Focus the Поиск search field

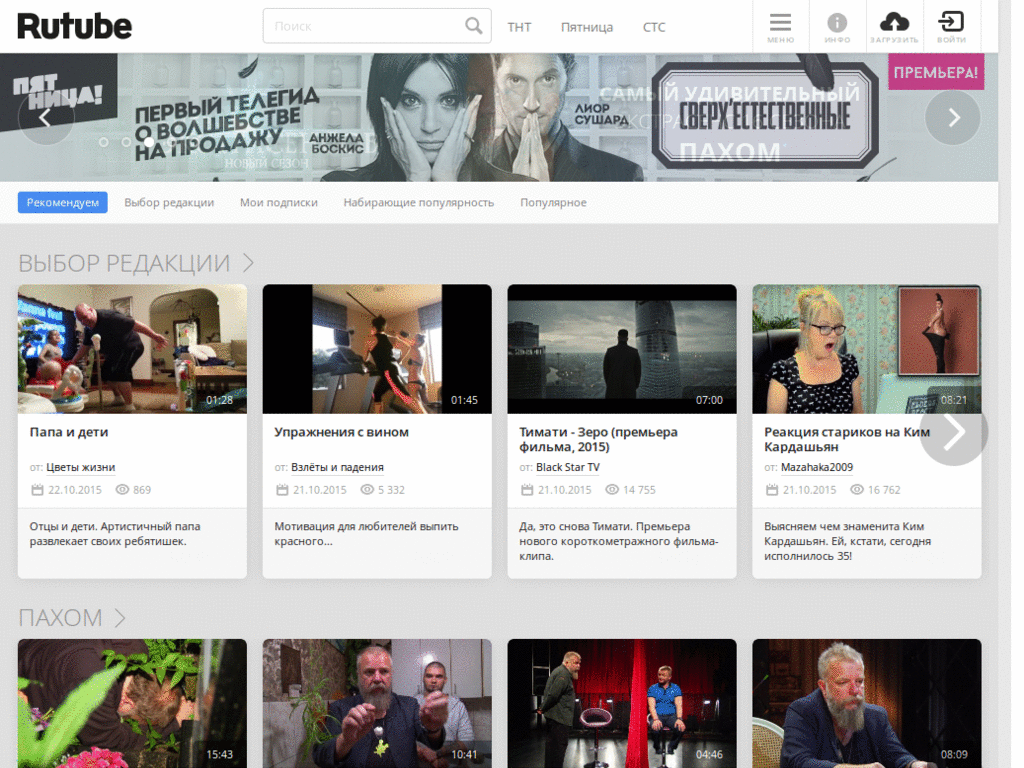pyautogui.click(x=365, y=26)
